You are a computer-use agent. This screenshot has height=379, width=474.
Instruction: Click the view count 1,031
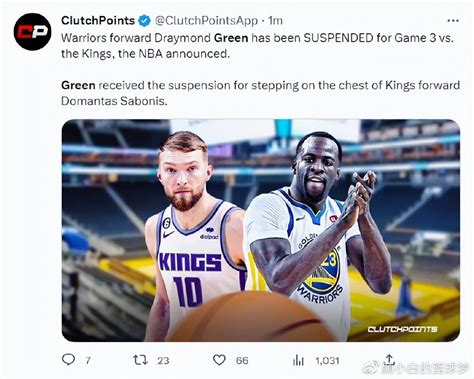click(x=327, y=361)
